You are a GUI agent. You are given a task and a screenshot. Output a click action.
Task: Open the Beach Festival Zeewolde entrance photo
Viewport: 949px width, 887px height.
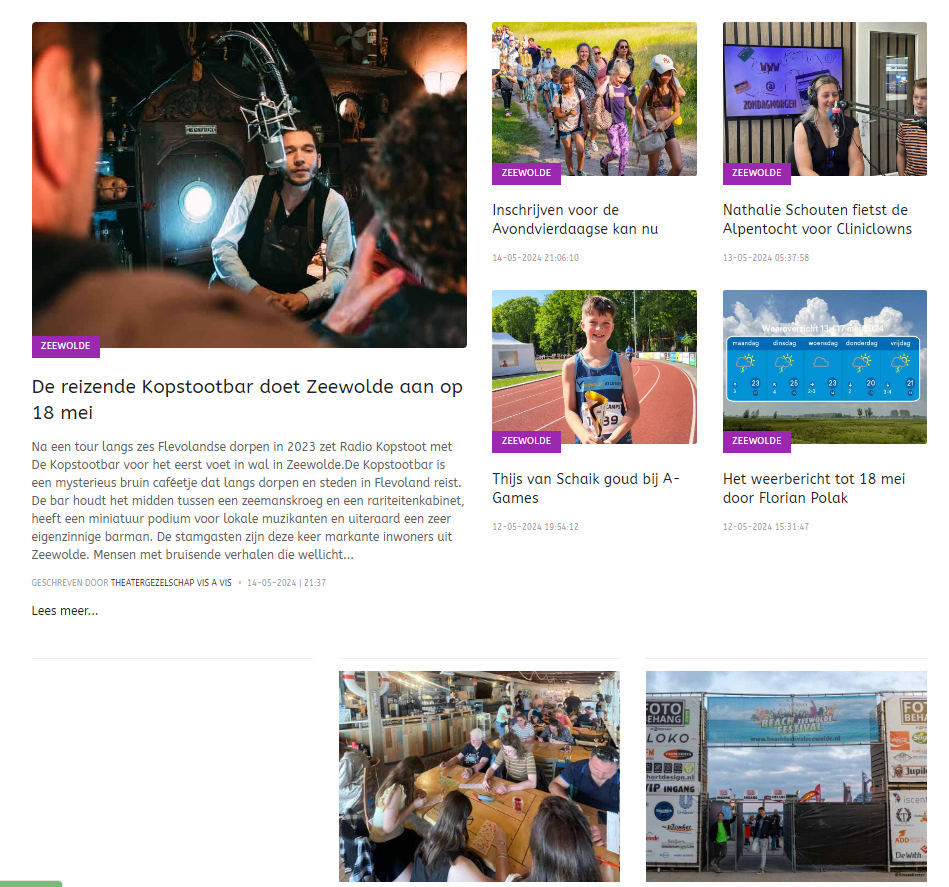(786, 776)
